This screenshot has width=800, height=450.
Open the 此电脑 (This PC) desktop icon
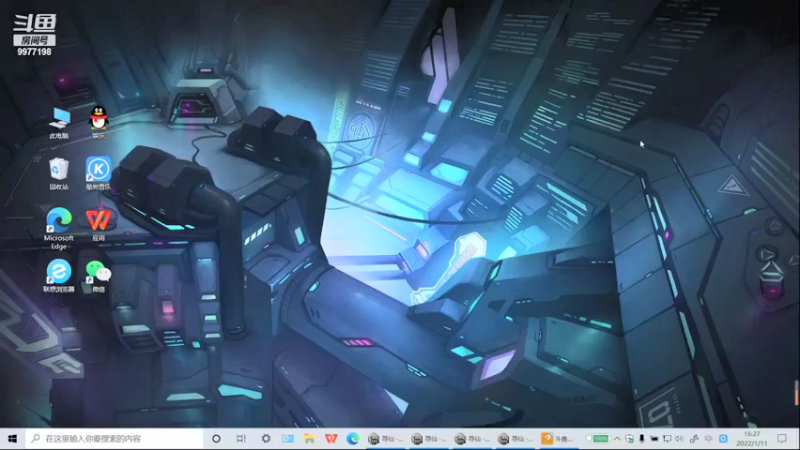[59, 122]
